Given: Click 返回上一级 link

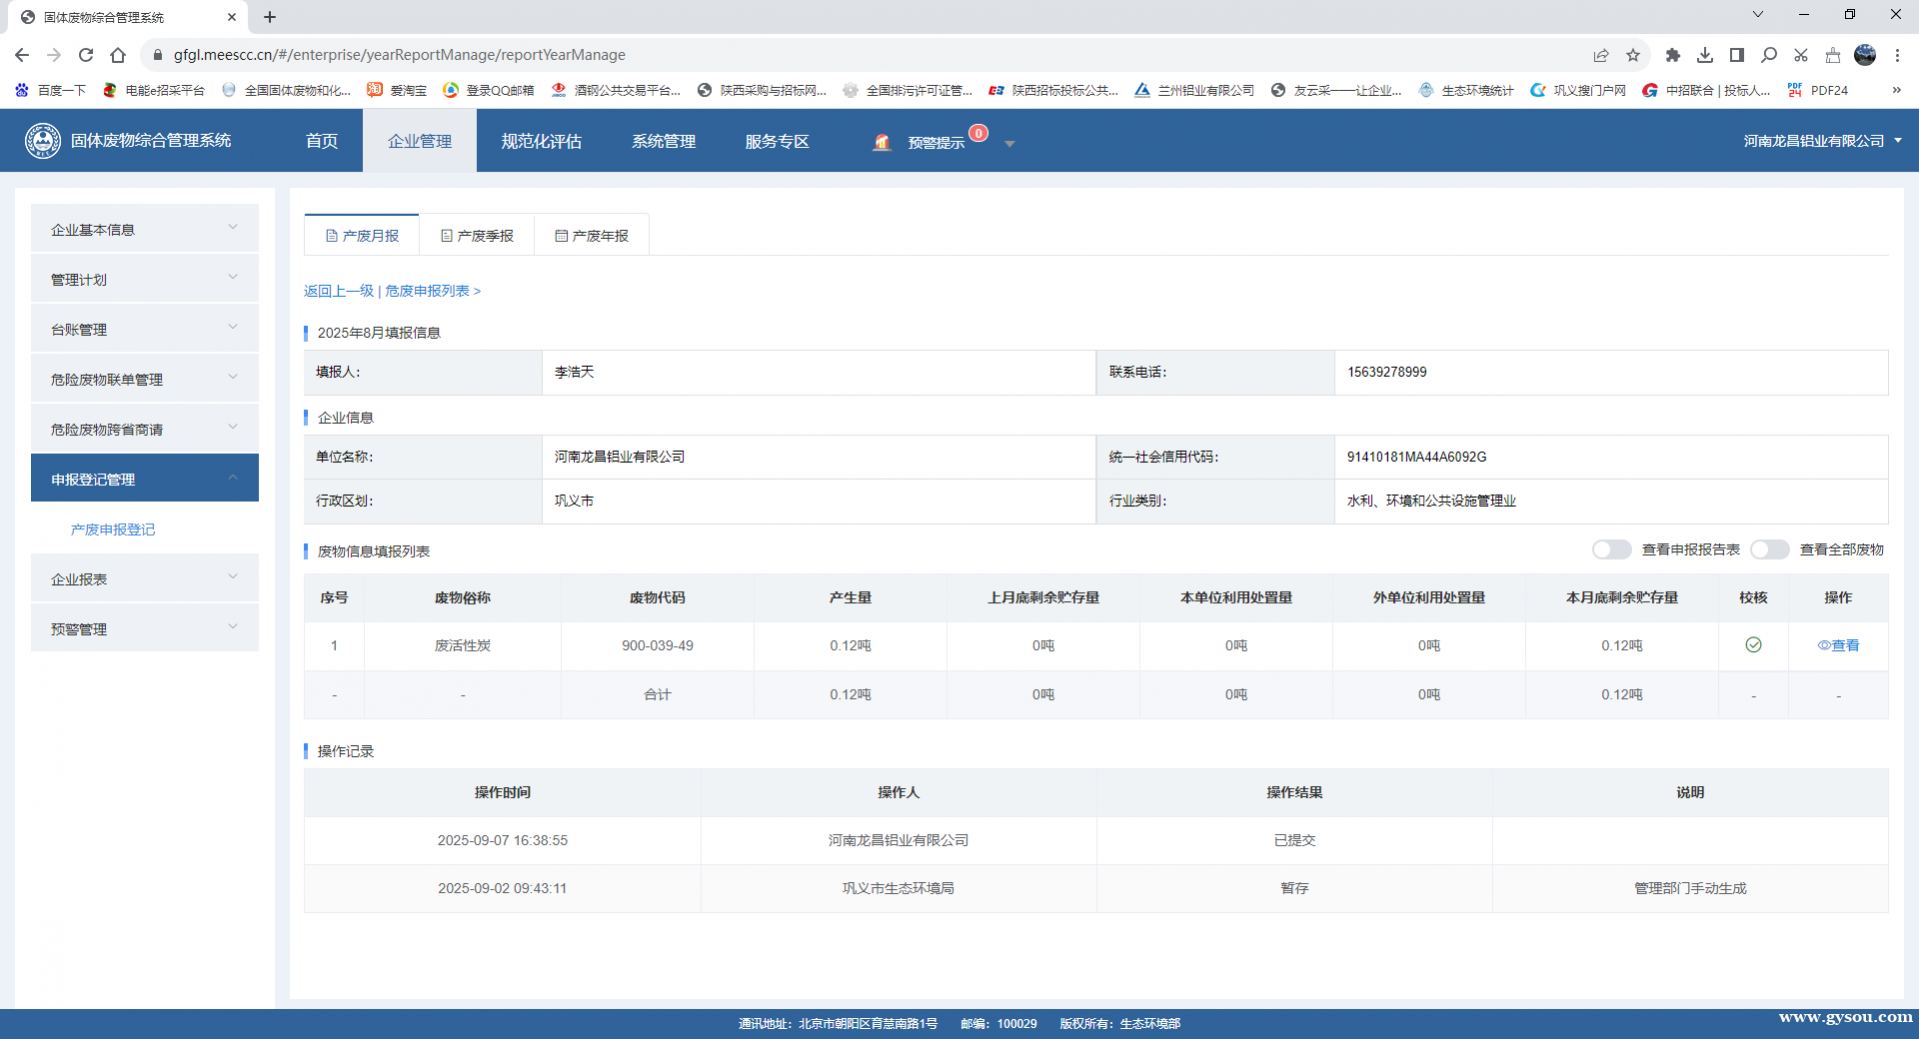Looking at the screenshot, I should [338, 291].
